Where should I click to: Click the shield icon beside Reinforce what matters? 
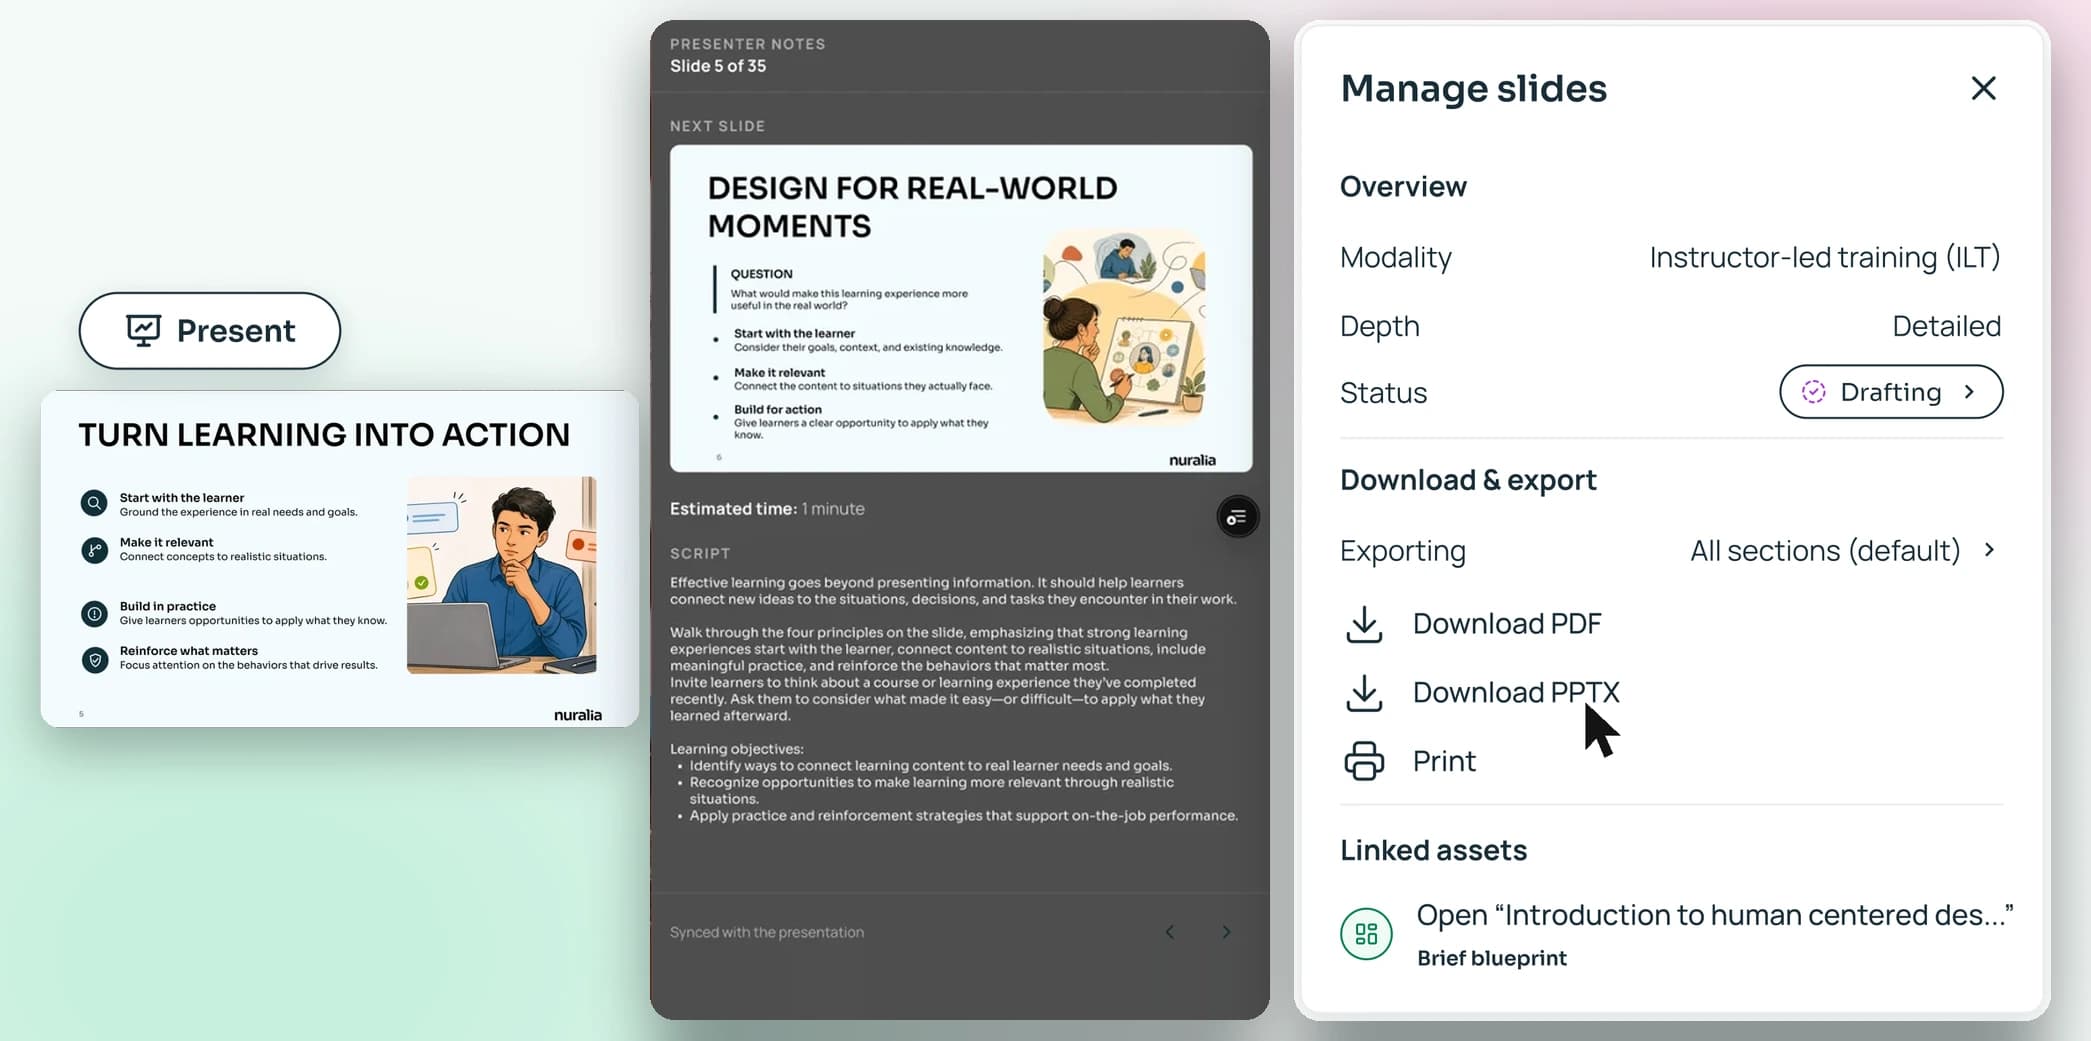(x=94, y=660)
